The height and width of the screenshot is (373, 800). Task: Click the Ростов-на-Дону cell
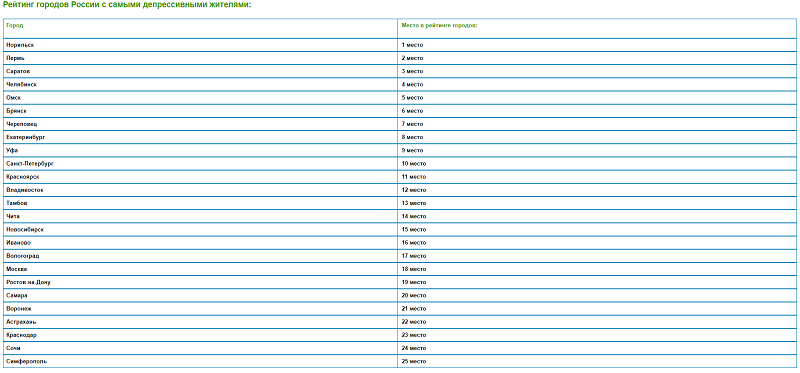(201, 283)
